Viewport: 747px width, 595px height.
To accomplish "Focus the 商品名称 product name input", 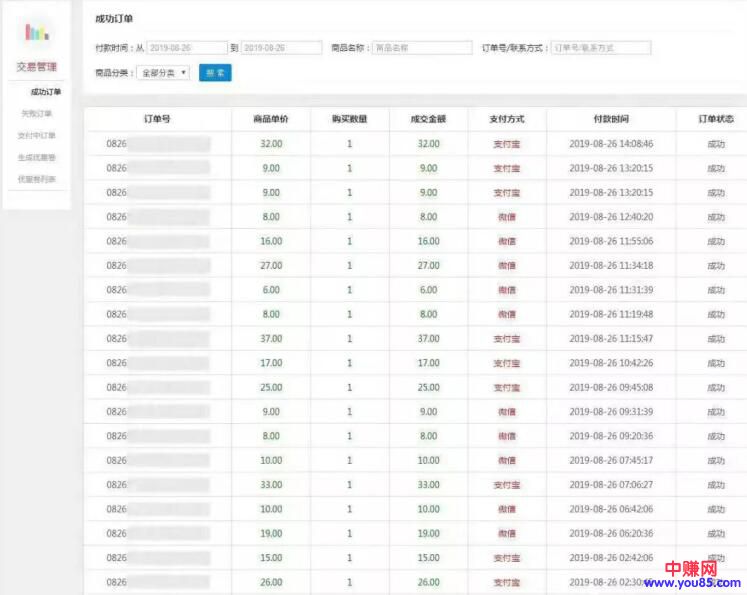I will 421,47.
